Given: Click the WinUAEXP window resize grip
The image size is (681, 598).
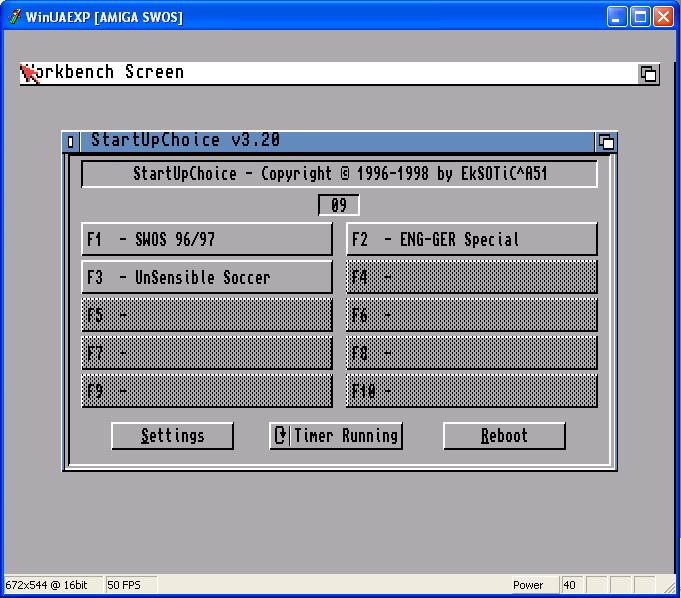Looking at the screenshot, I should click(x=670, y=587).
